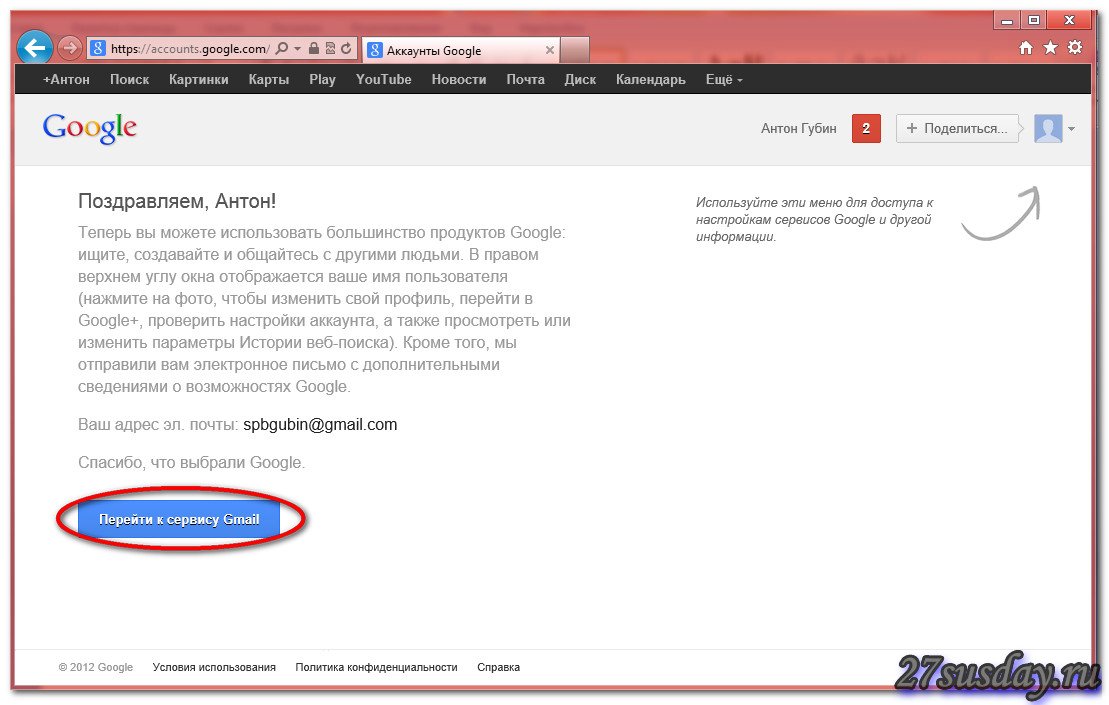Go back with the browser back arrow
Screen dimensions: 1109x705
click(x=34, y=48)
